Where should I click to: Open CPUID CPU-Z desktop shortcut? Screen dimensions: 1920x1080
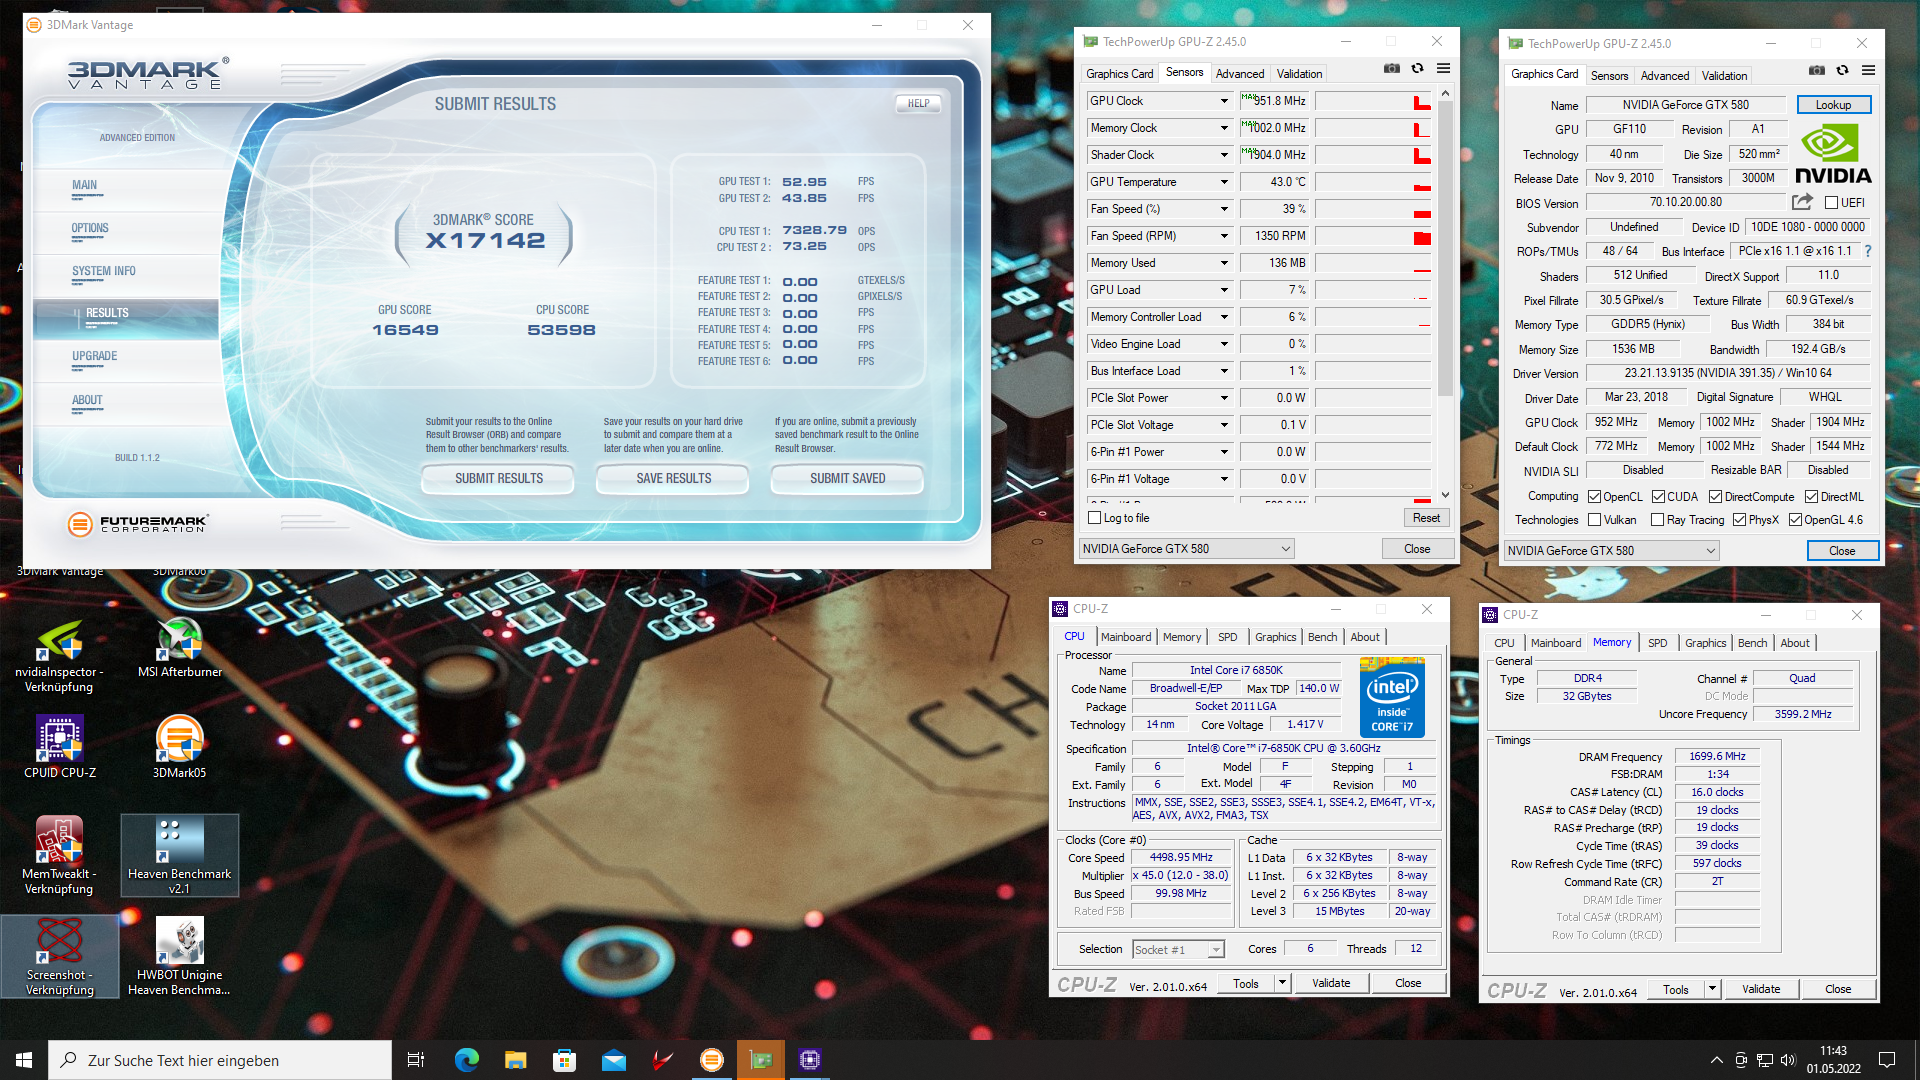[x=59, y=748]
